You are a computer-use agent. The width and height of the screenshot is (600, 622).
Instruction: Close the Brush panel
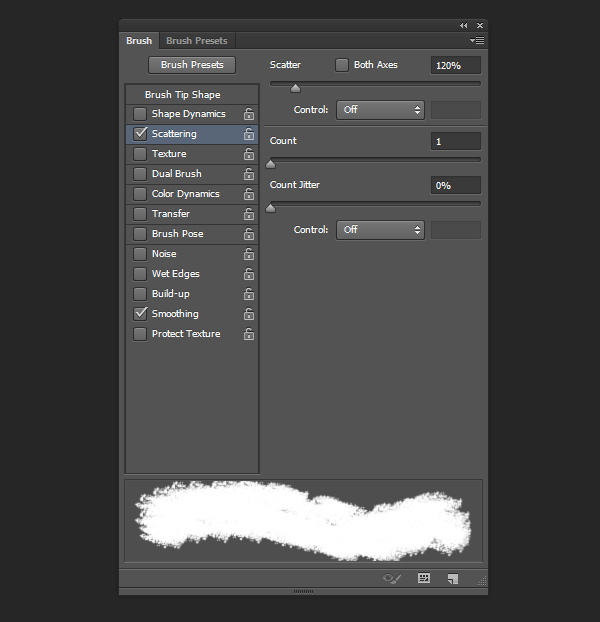coord(480,25)
